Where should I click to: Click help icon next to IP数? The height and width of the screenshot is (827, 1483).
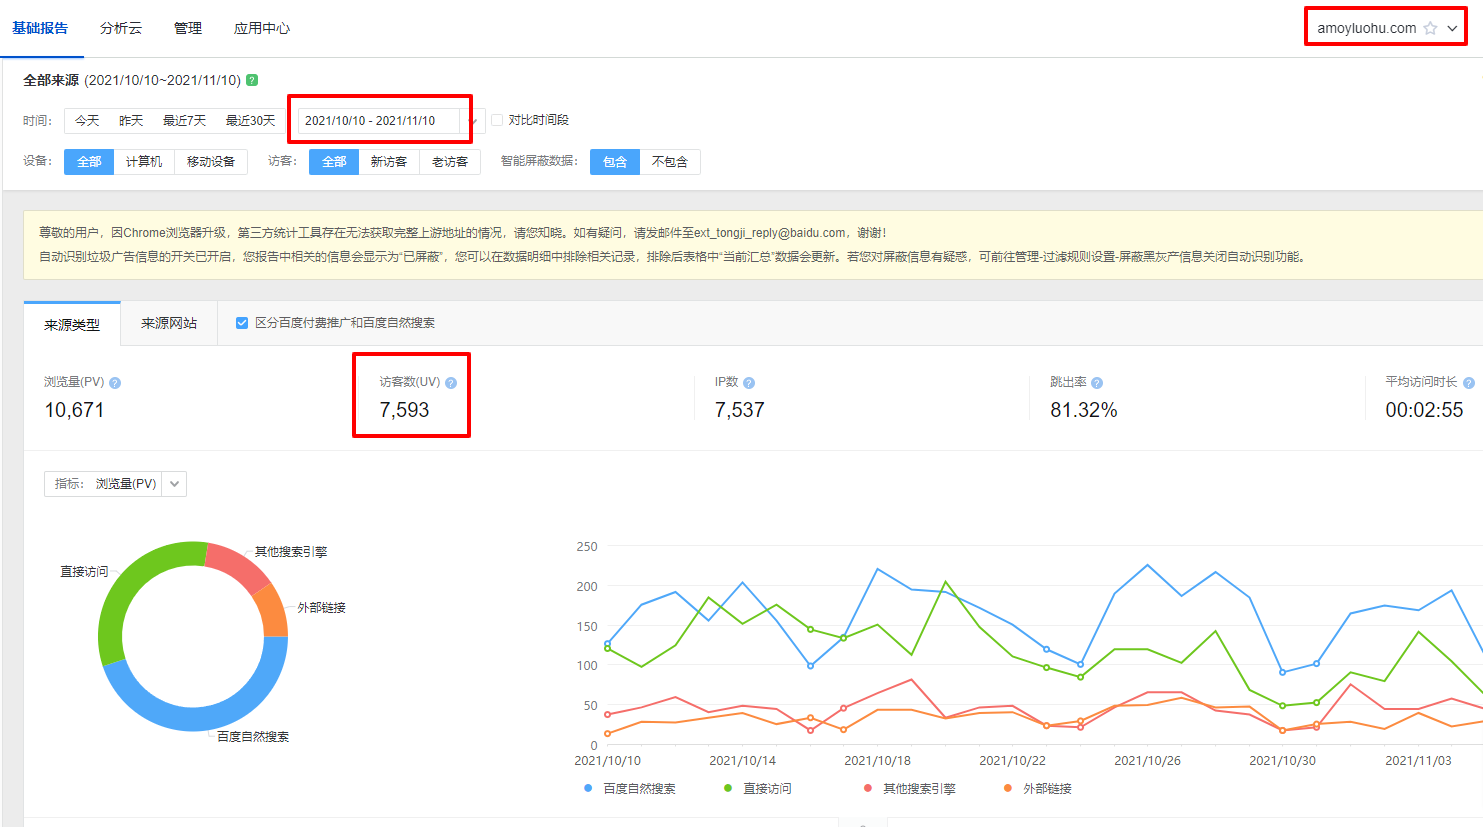coord(749,383)
